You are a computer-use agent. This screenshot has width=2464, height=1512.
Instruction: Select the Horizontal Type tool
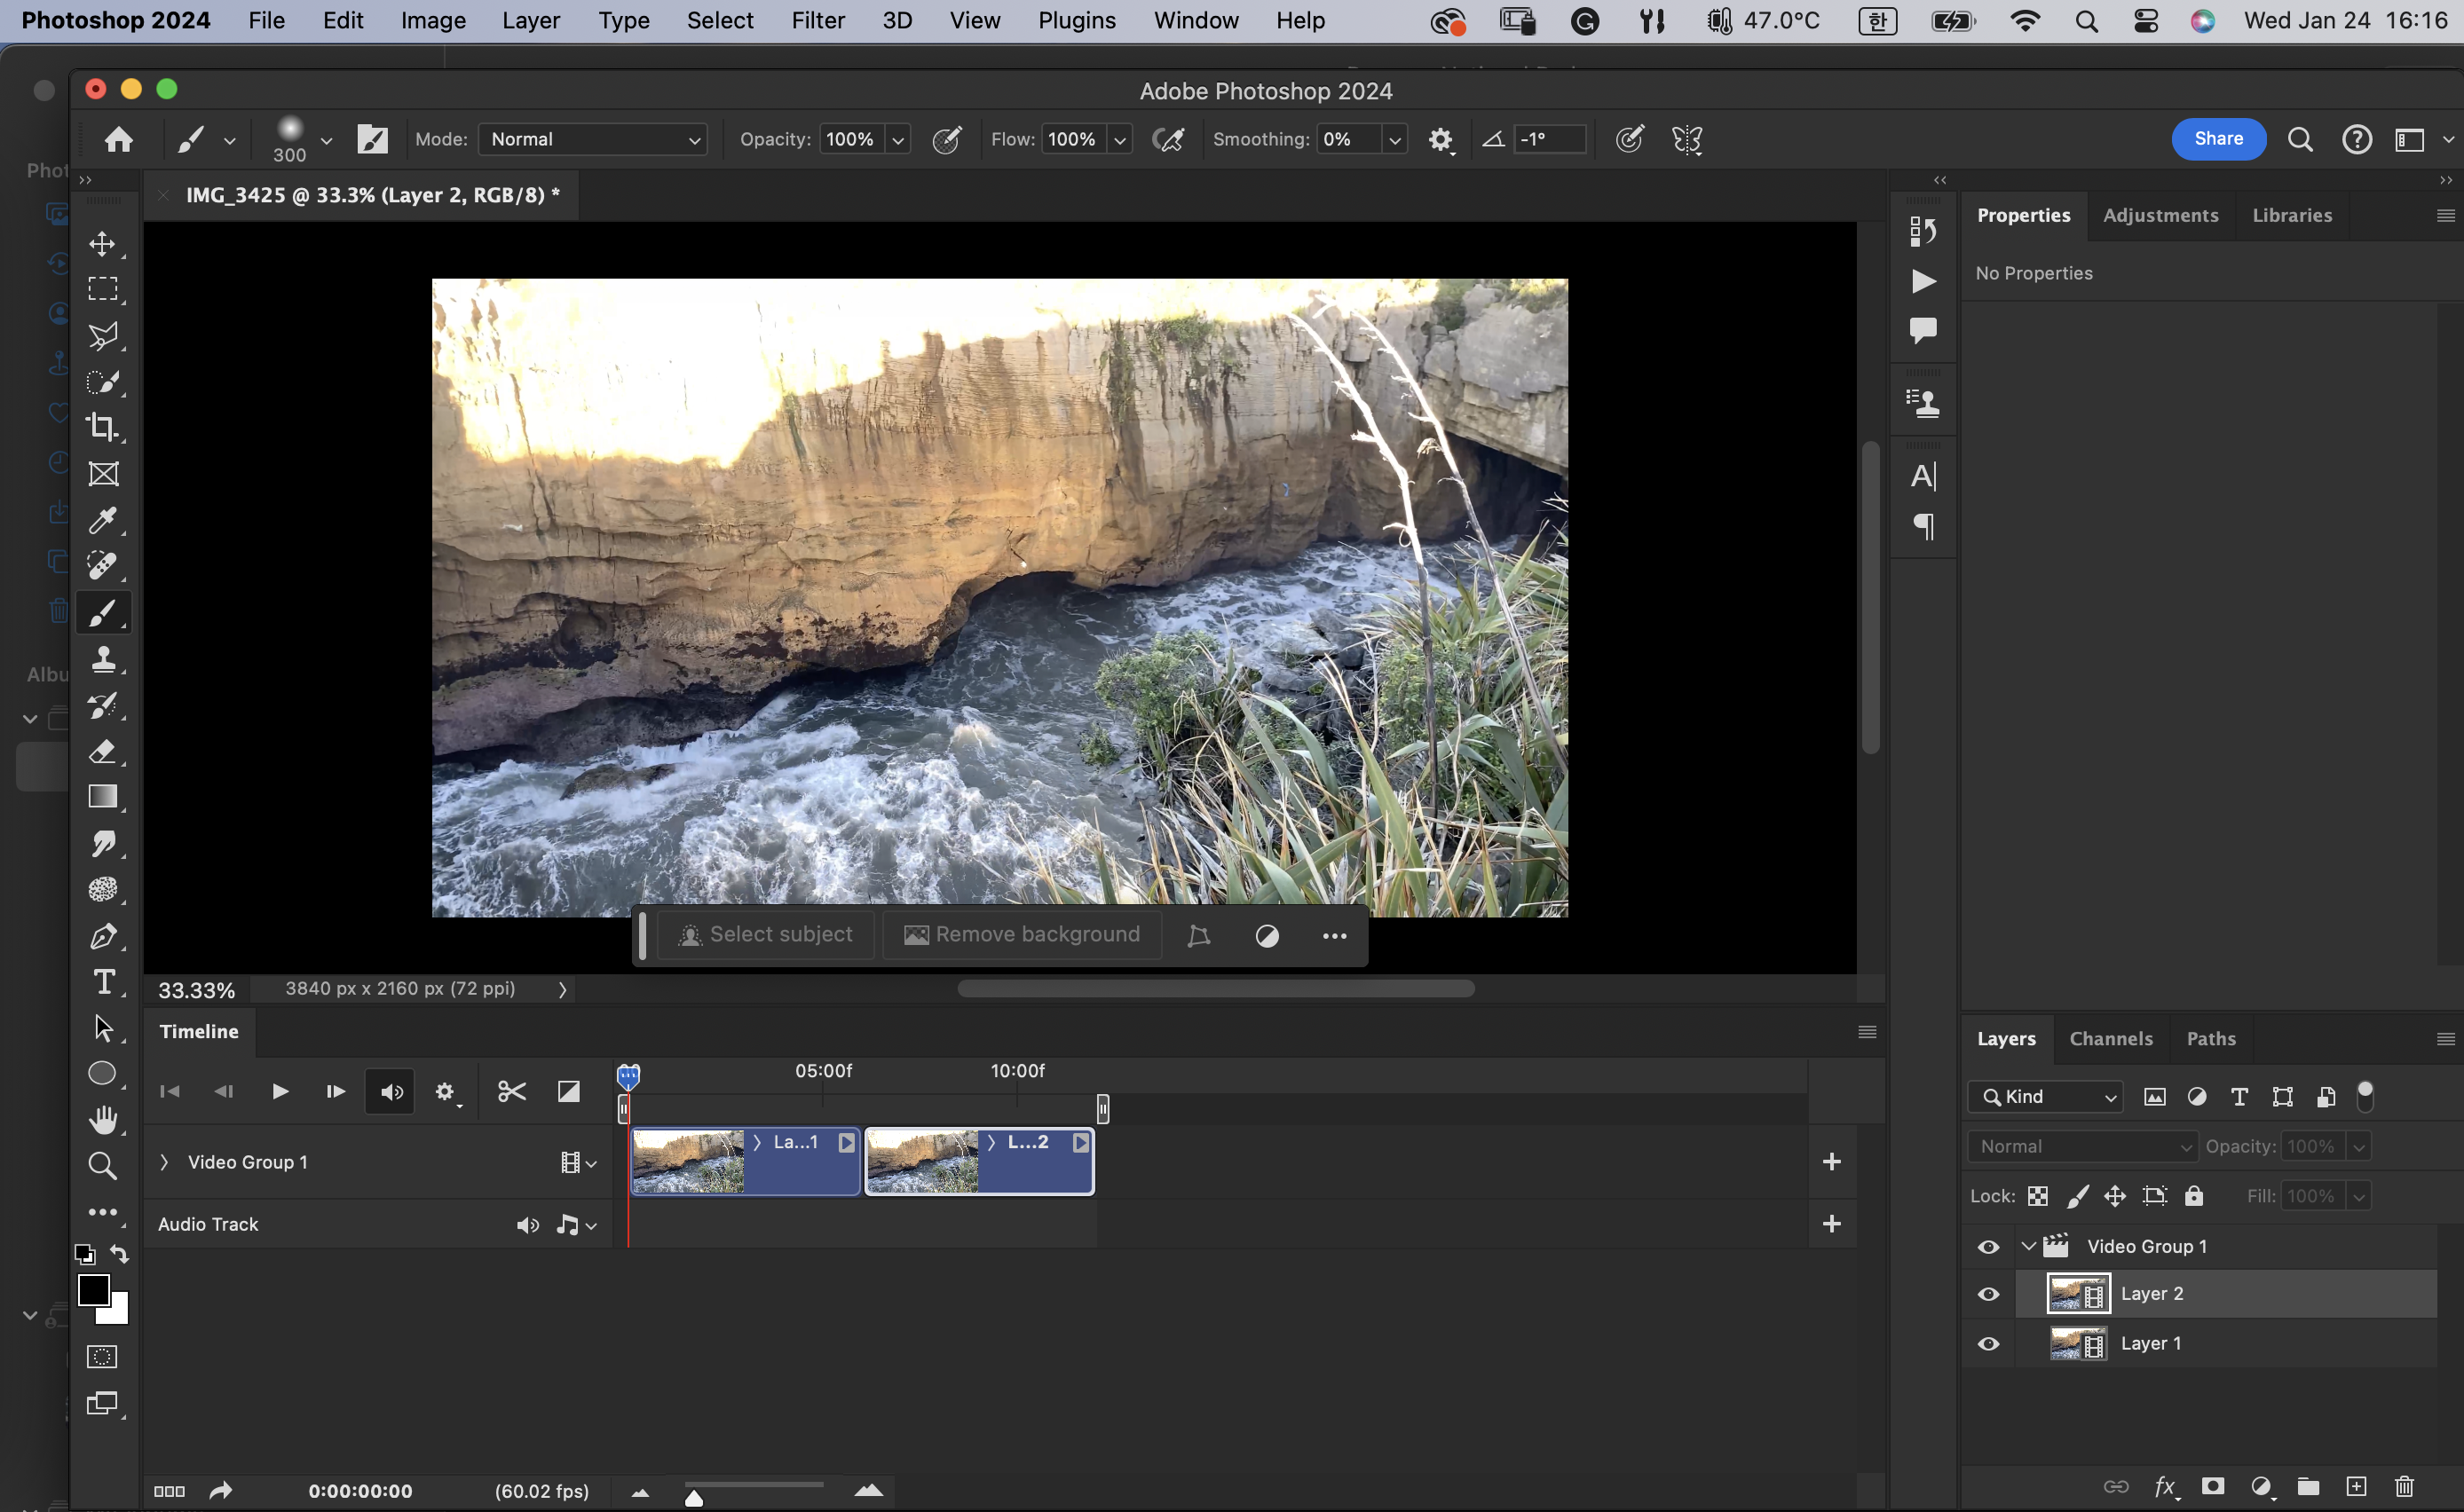103,982
